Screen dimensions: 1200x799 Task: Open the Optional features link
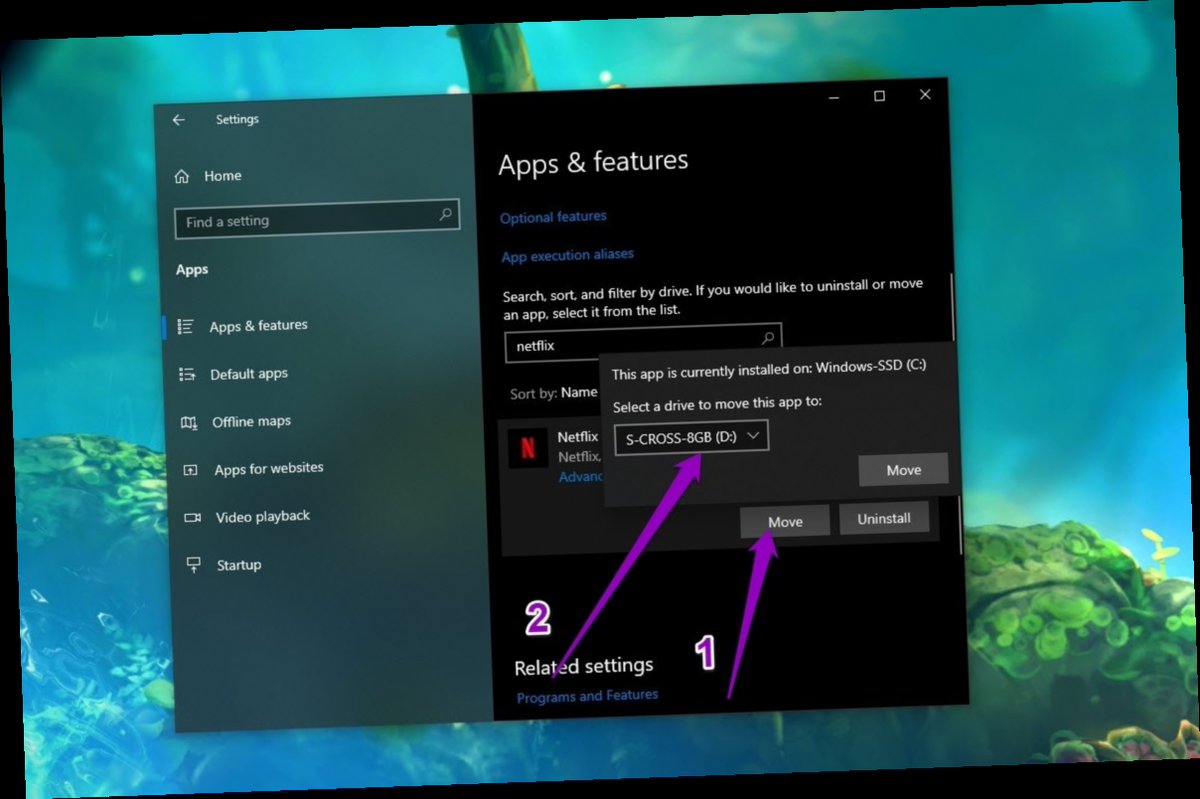pyautogui.click(x=553, y=216)
